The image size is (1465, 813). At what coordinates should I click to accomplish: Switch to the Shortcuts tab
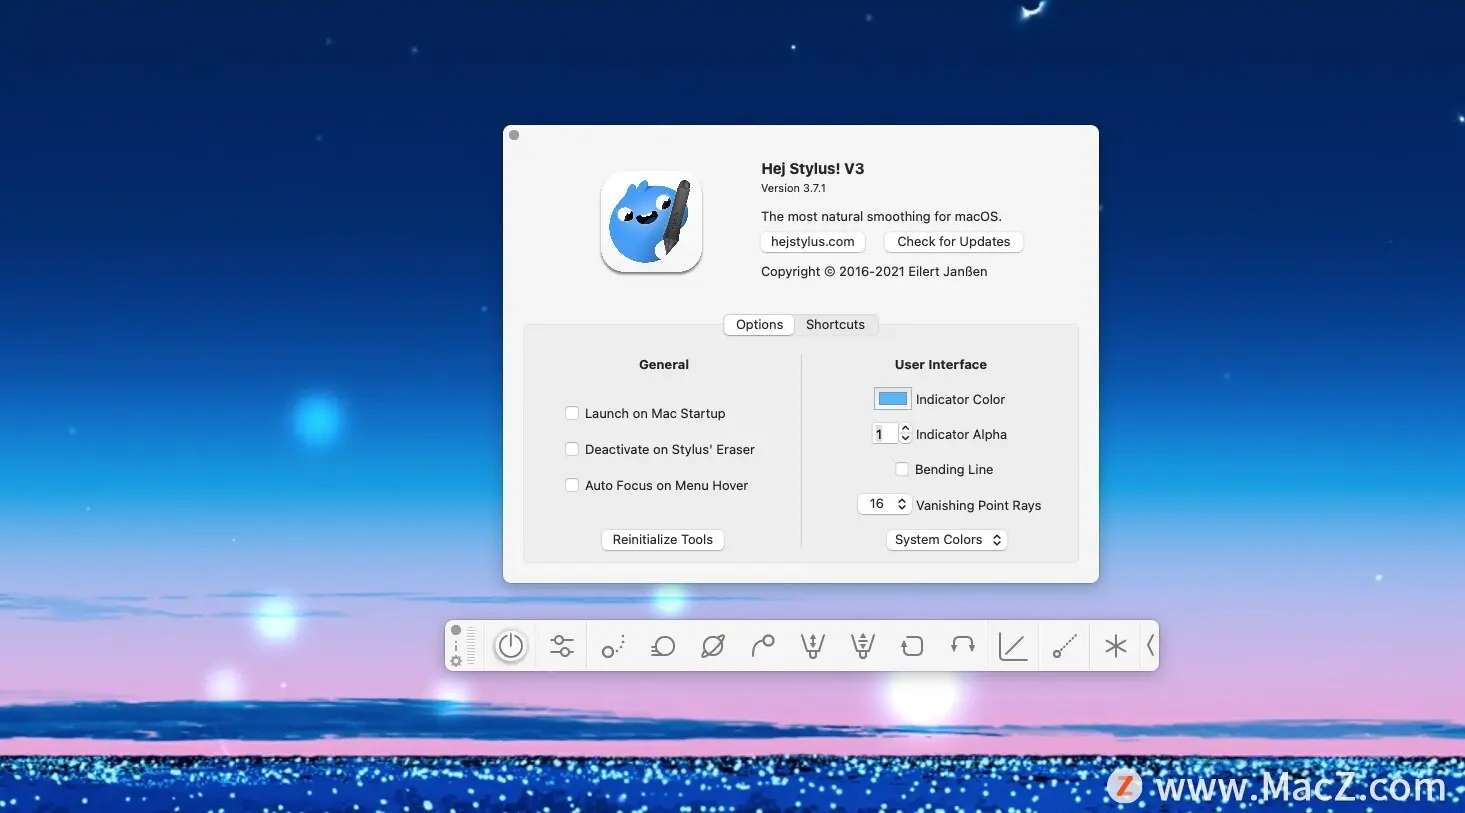click(836, 325)
